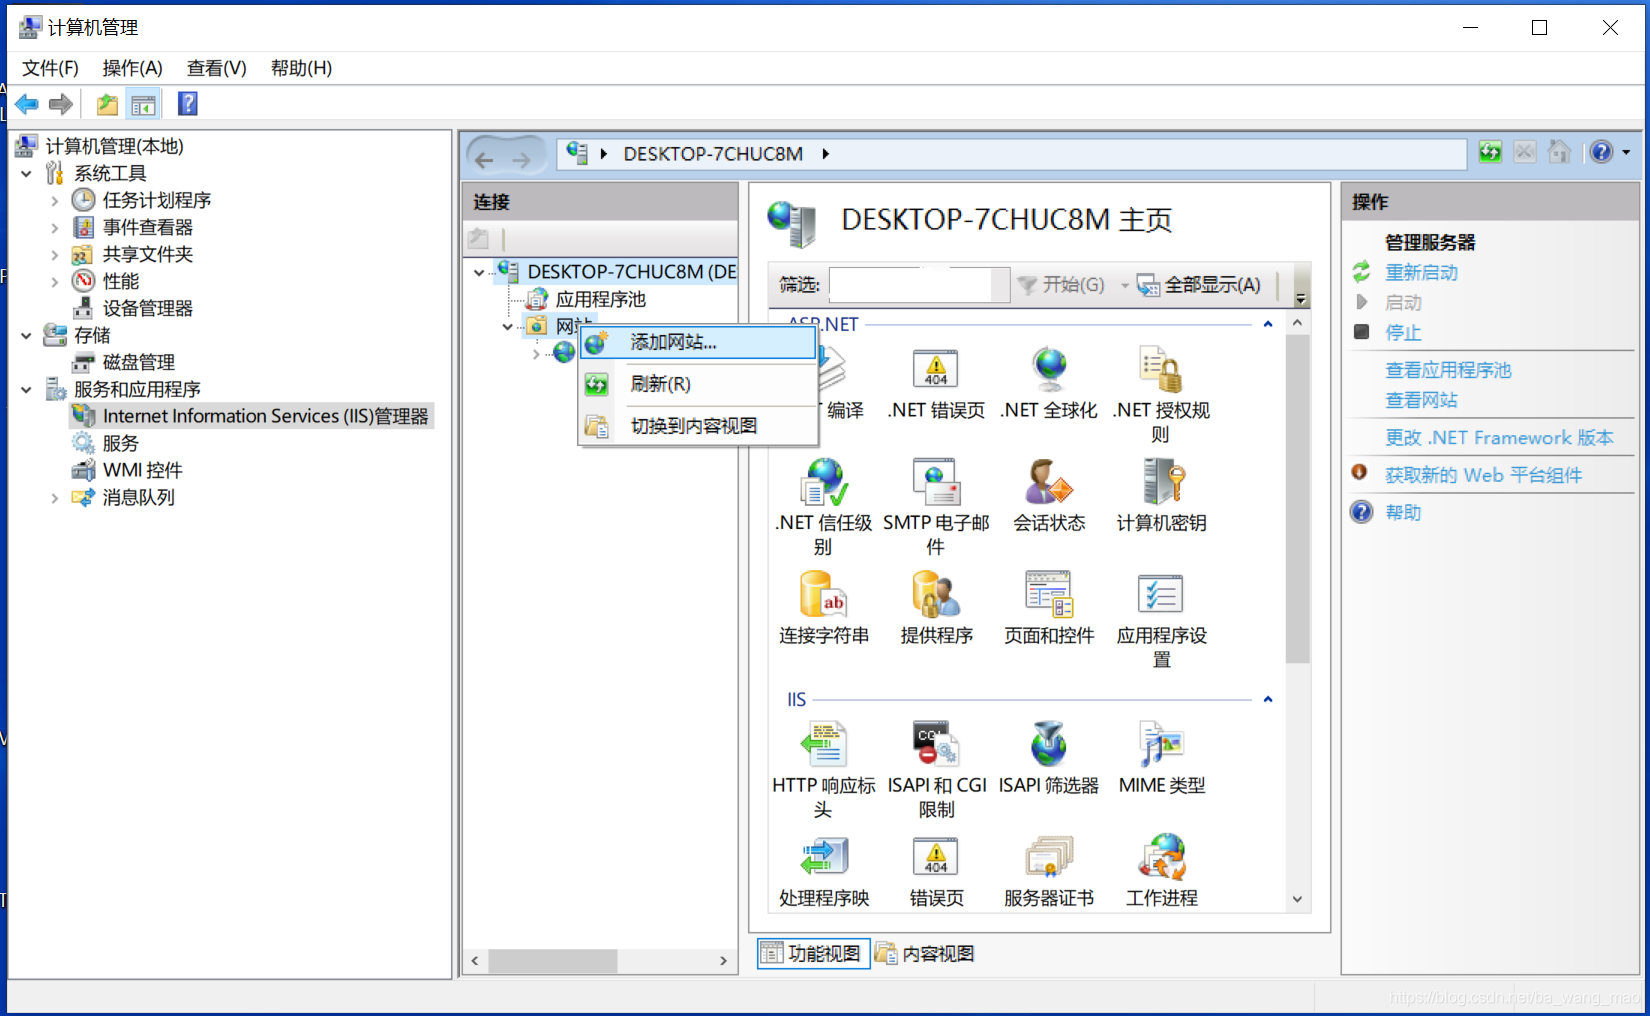1650x1016 pixels.
Task: Collapse the ASP.NET section group
Action: (x=1268, y=324)
